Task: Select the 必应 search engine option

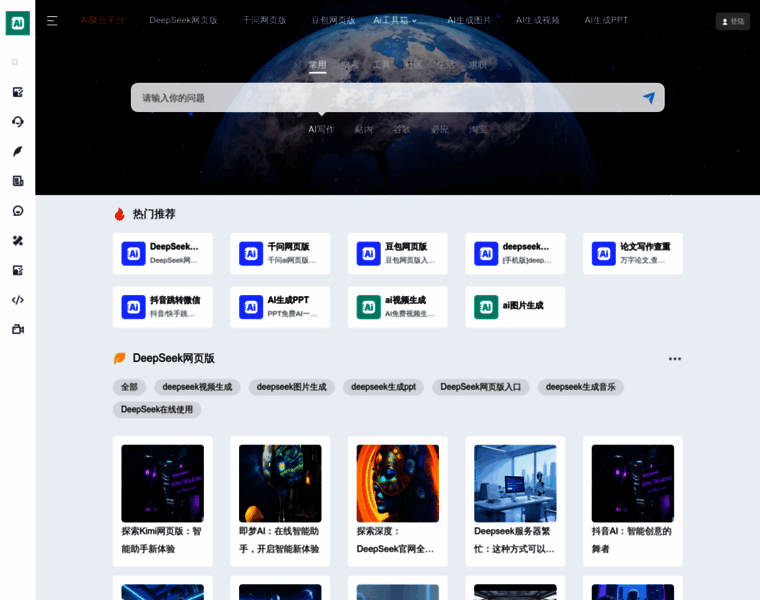Action: click(440, 129)
